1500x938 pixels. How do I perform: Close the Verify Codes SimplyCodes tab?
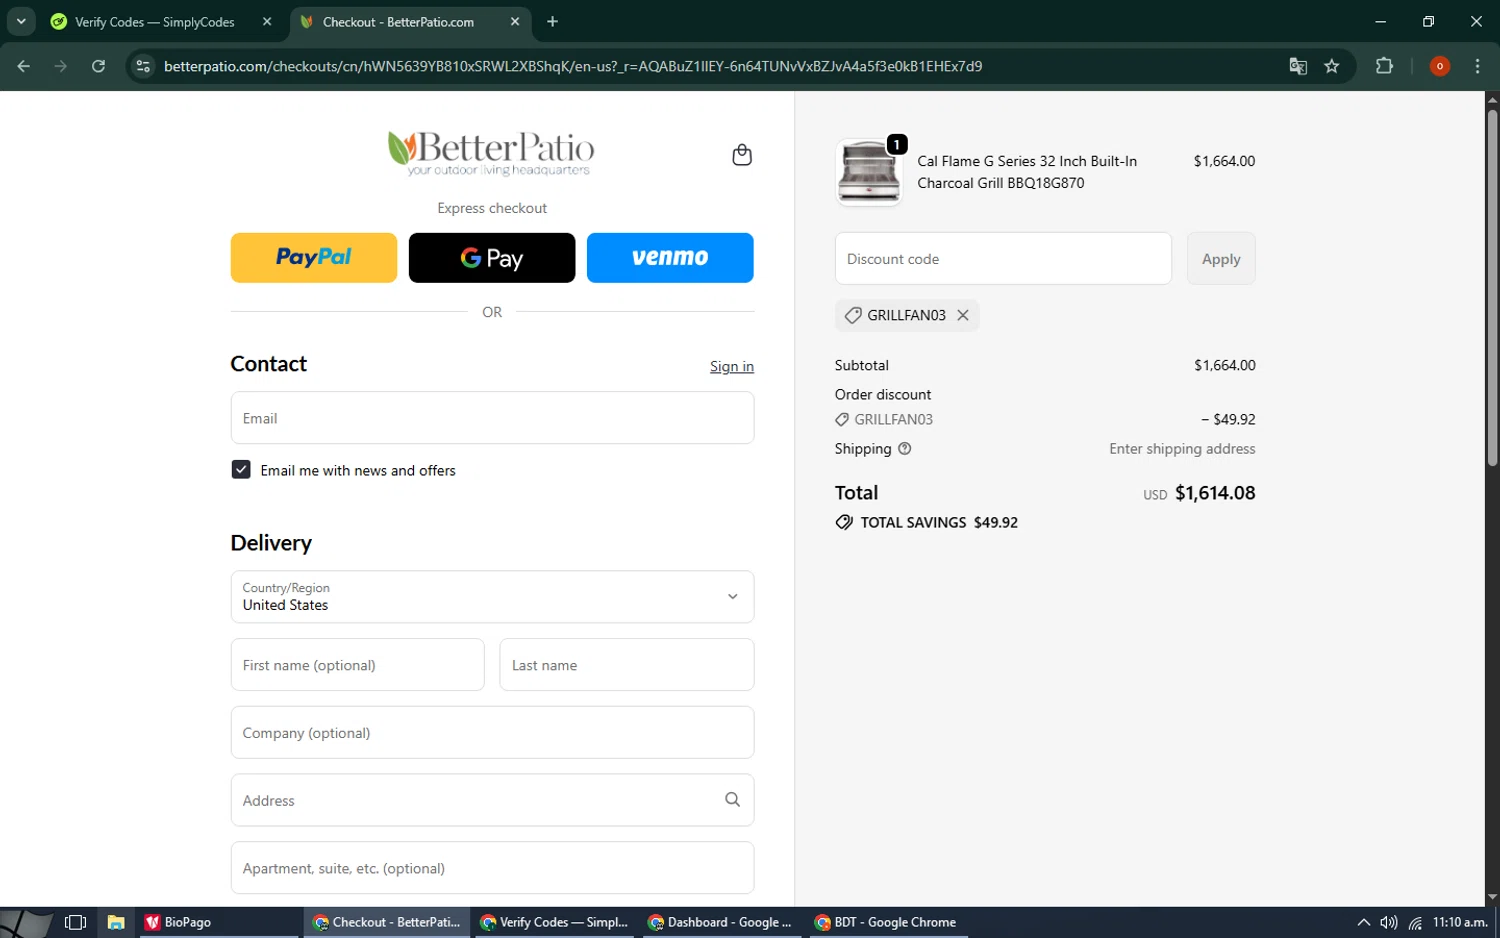pyautogui.click(x=267, y=21)
